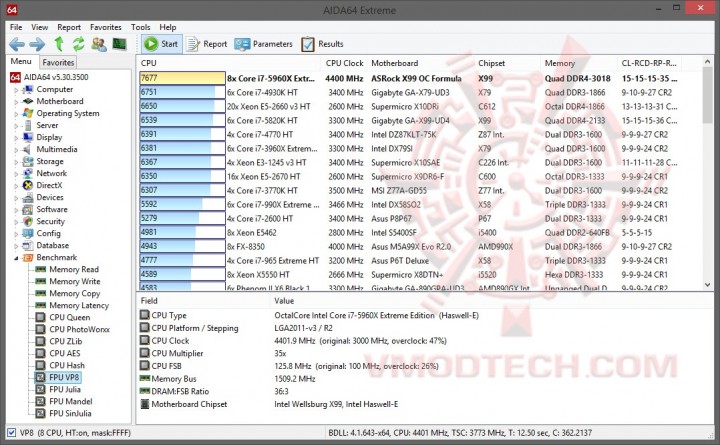
Task: Toggle the VP8 checkbox in the status bar
Action: pyautogui.click(x=11, y=433)
